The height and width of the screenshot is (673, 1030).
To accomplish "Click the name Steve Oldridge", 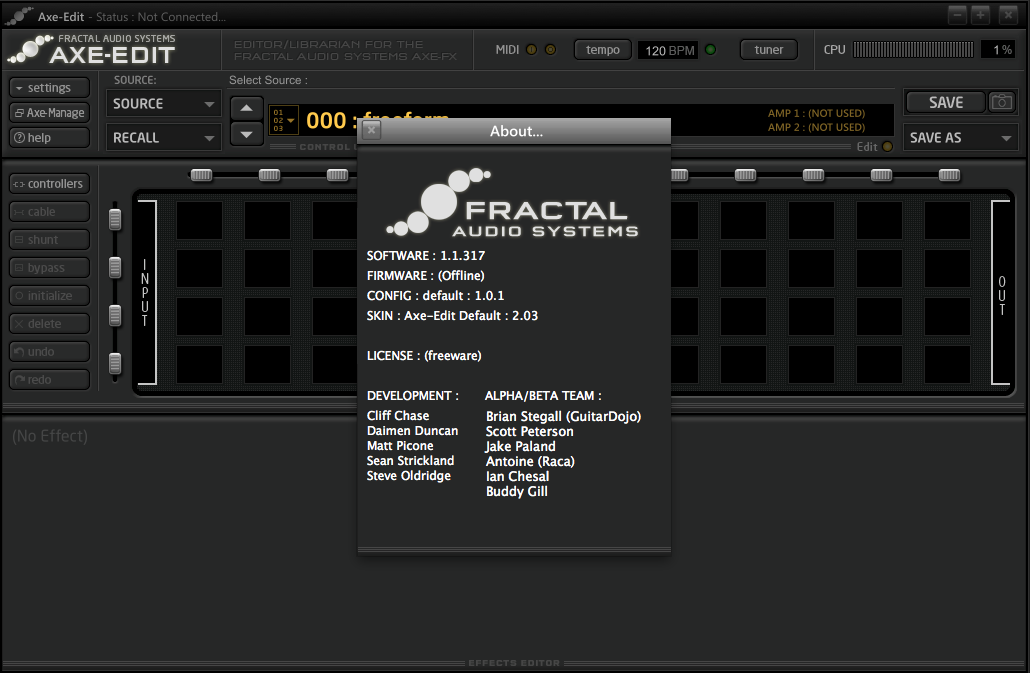I will click(x=409, y=476).
